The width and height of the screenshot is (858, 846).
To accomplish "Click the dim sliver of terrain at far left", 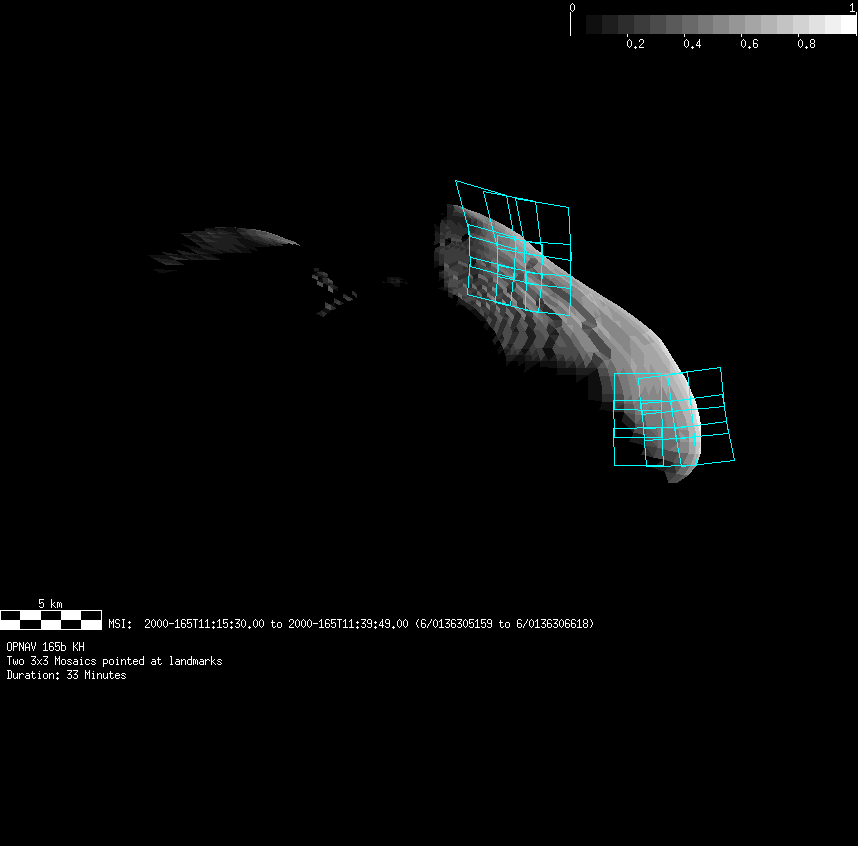I will point(225,246).
